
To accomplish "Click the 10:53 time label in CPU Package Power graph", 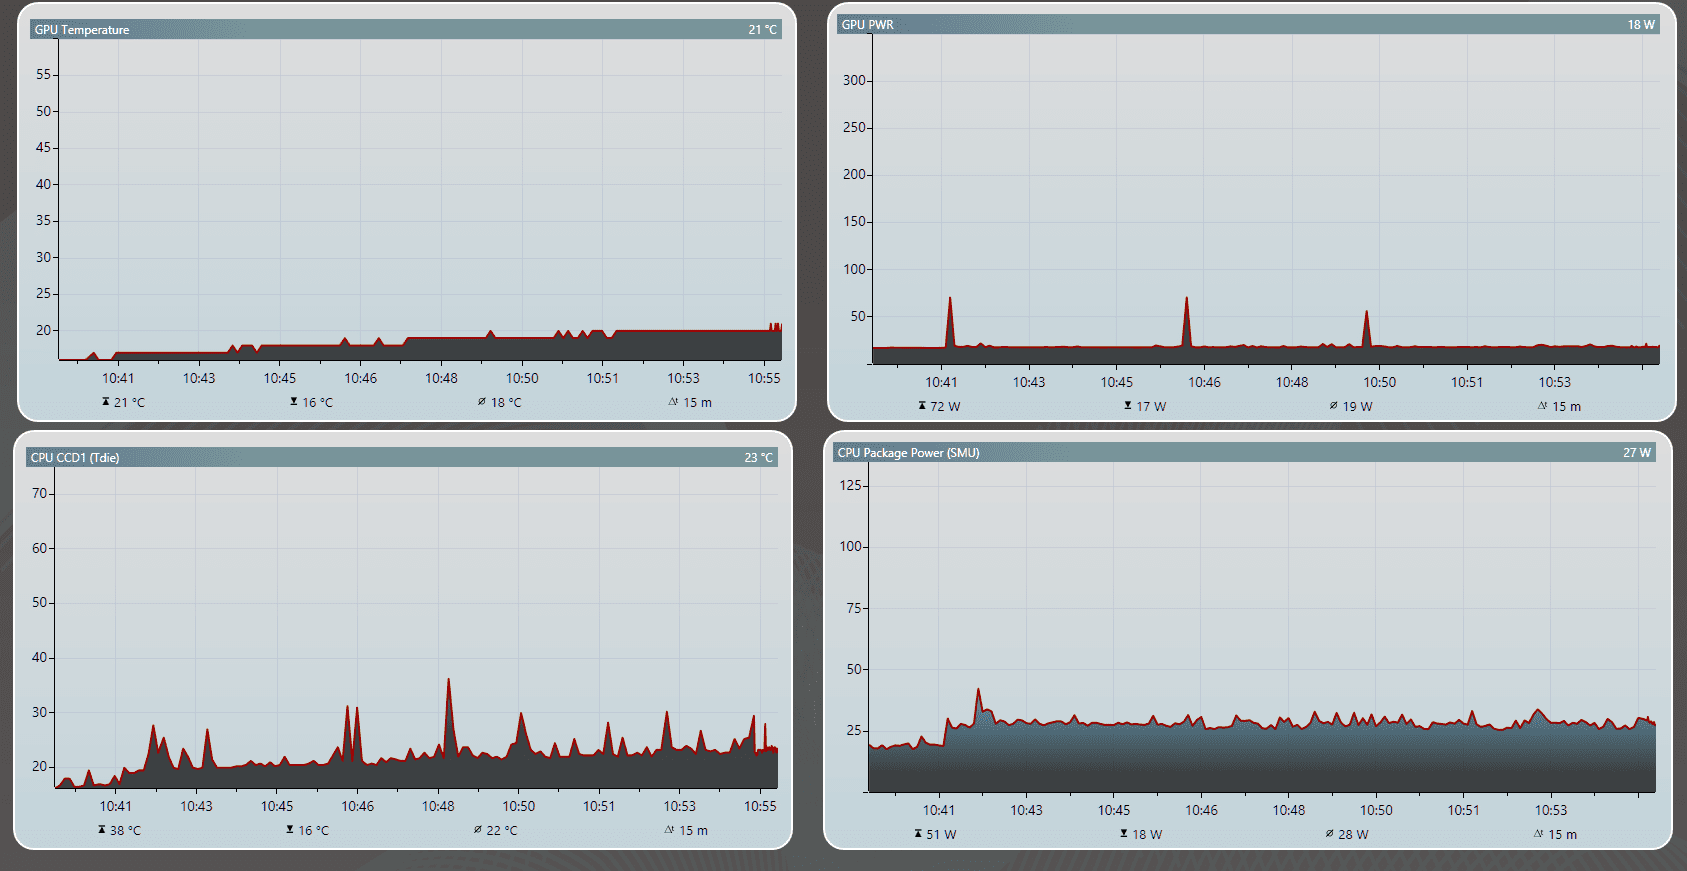I will pyautogui.click(x=1551, y=810).
